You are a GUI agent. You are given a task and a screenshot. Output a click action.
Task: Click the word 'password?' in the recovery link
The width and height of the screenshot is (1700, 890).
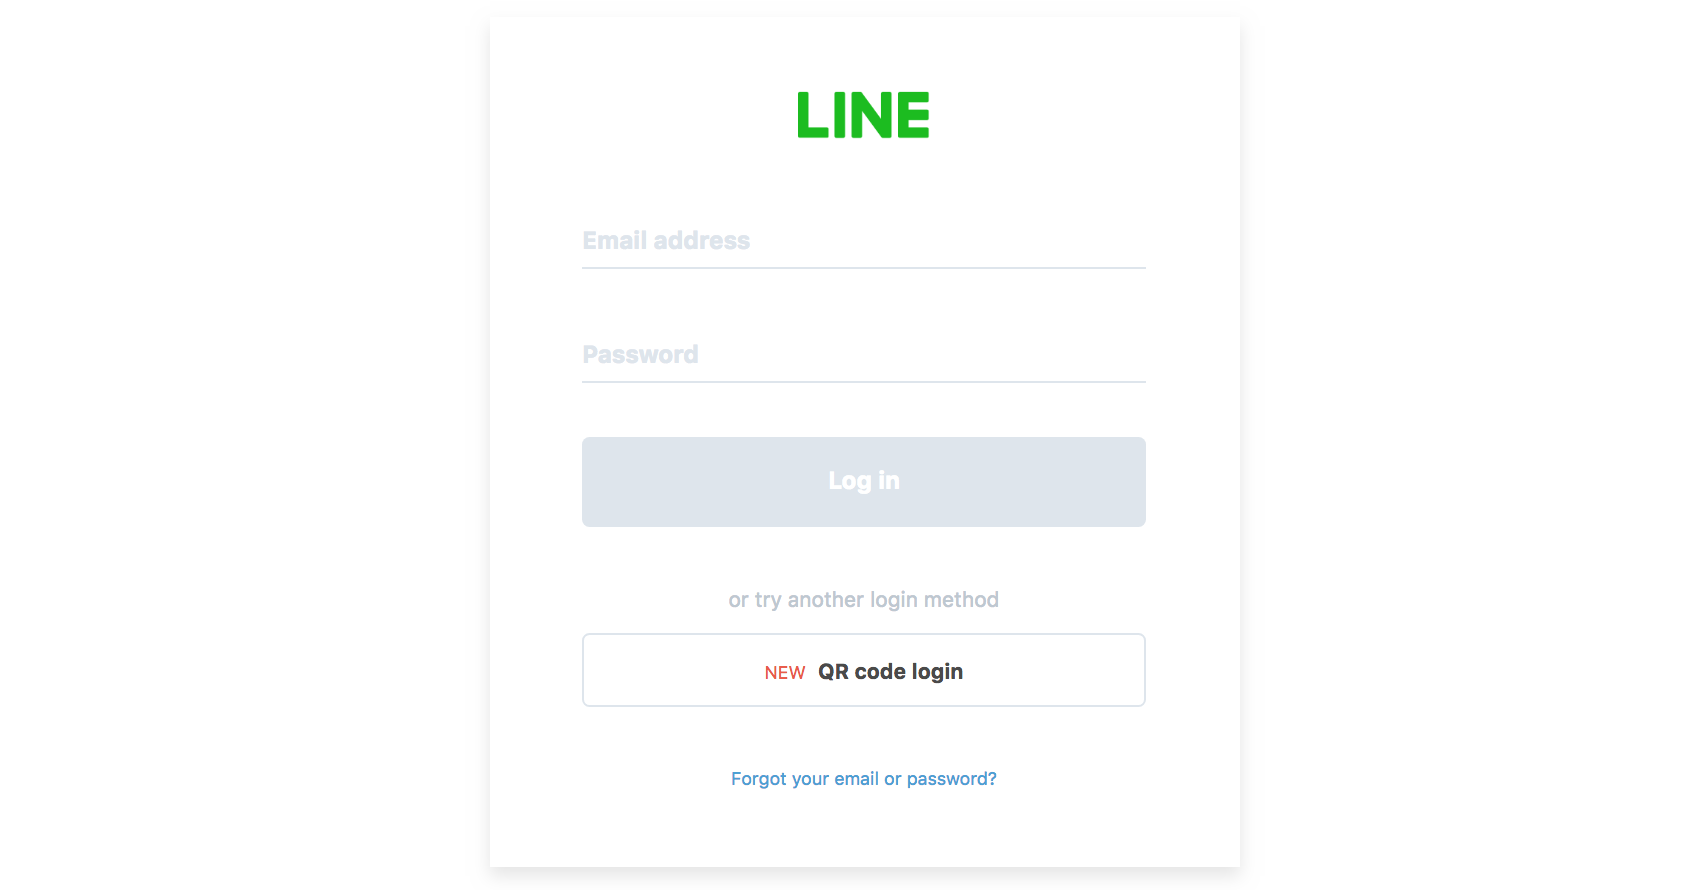(x=952, y=779)
